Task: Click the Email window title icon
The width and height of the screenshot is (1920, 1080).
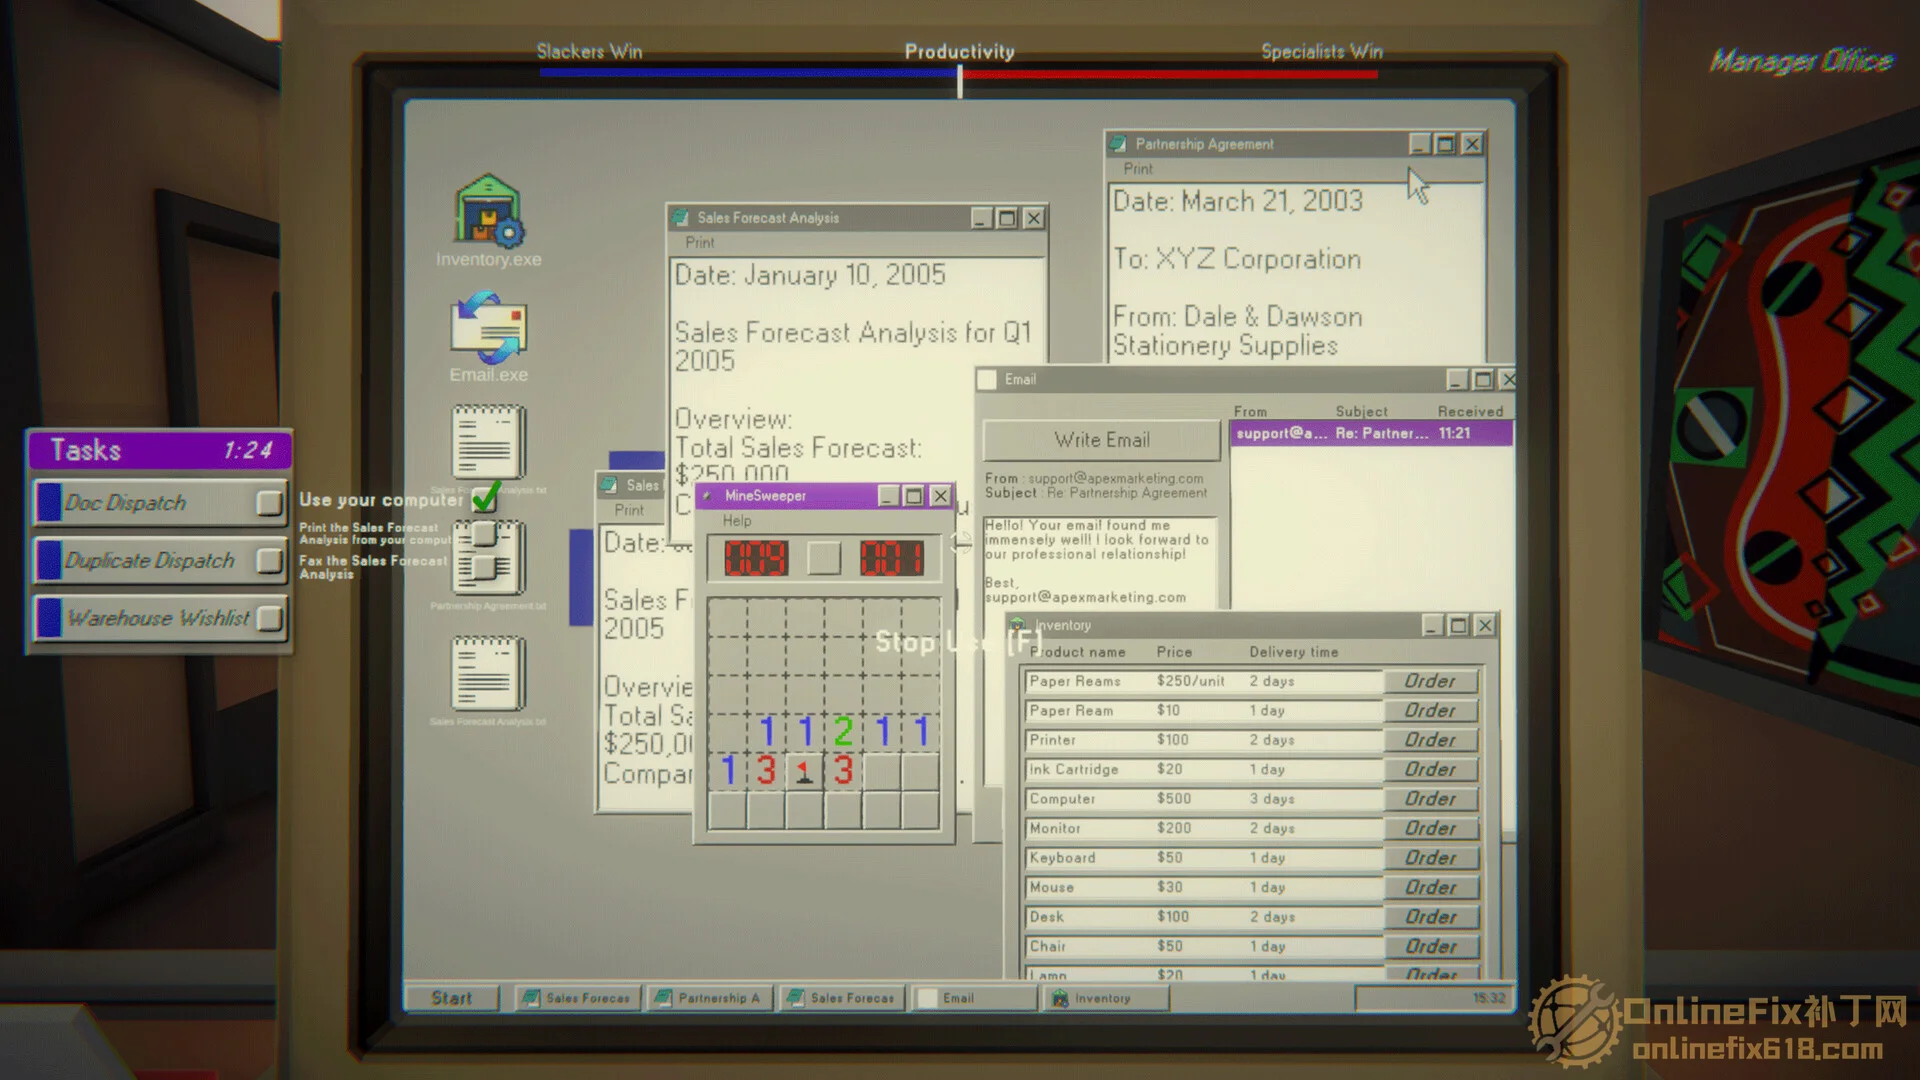Action: click(987, 379)
